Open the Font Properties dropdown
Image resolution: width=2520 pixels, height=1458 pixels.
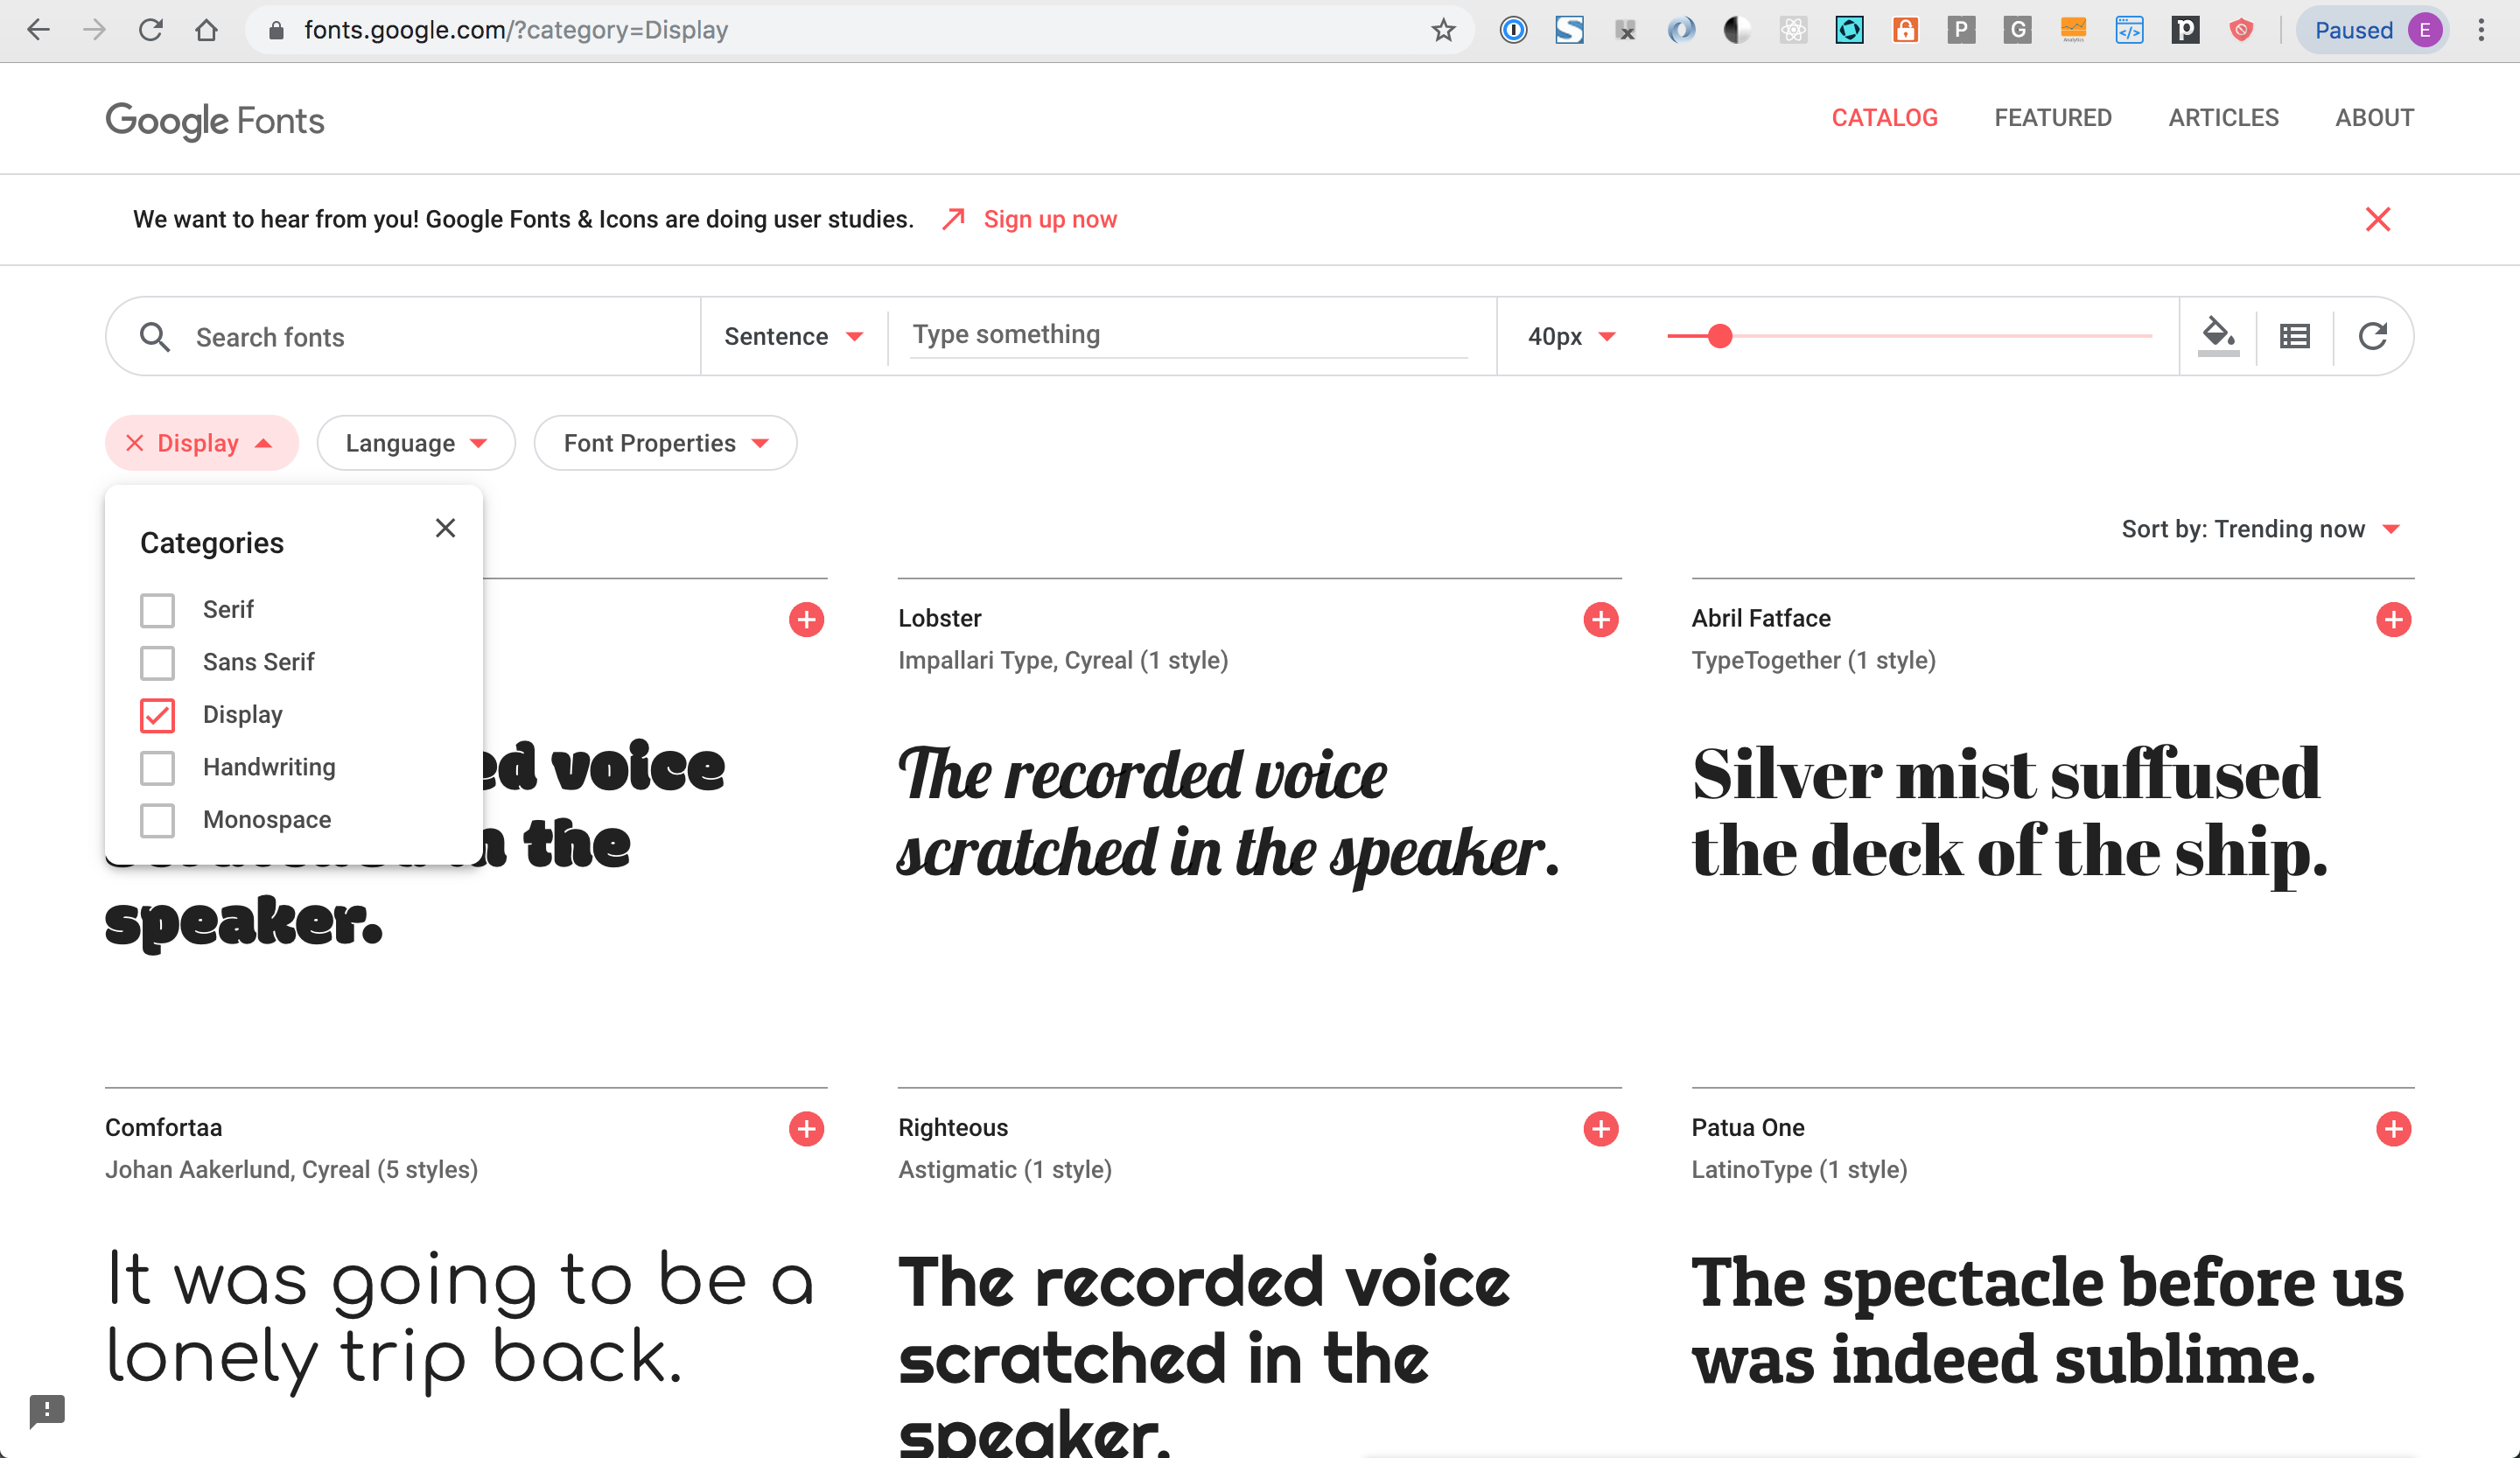click(x=665, y=443)
